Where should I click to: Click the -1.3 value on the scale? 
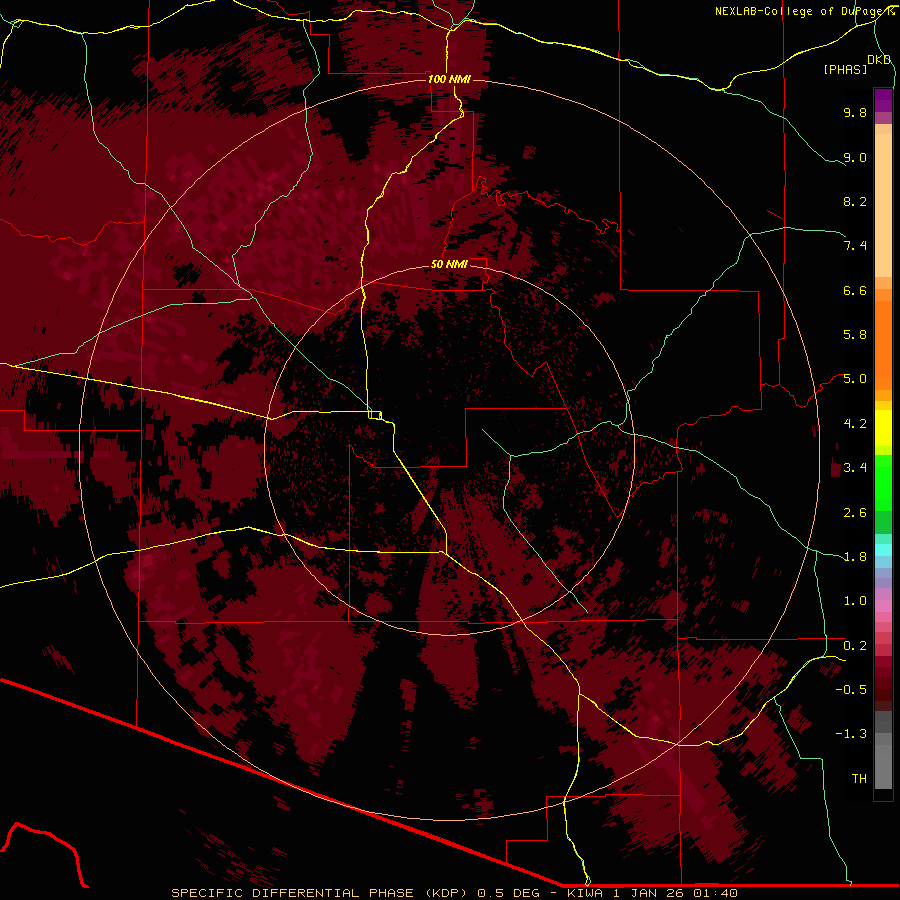(851, 734)
